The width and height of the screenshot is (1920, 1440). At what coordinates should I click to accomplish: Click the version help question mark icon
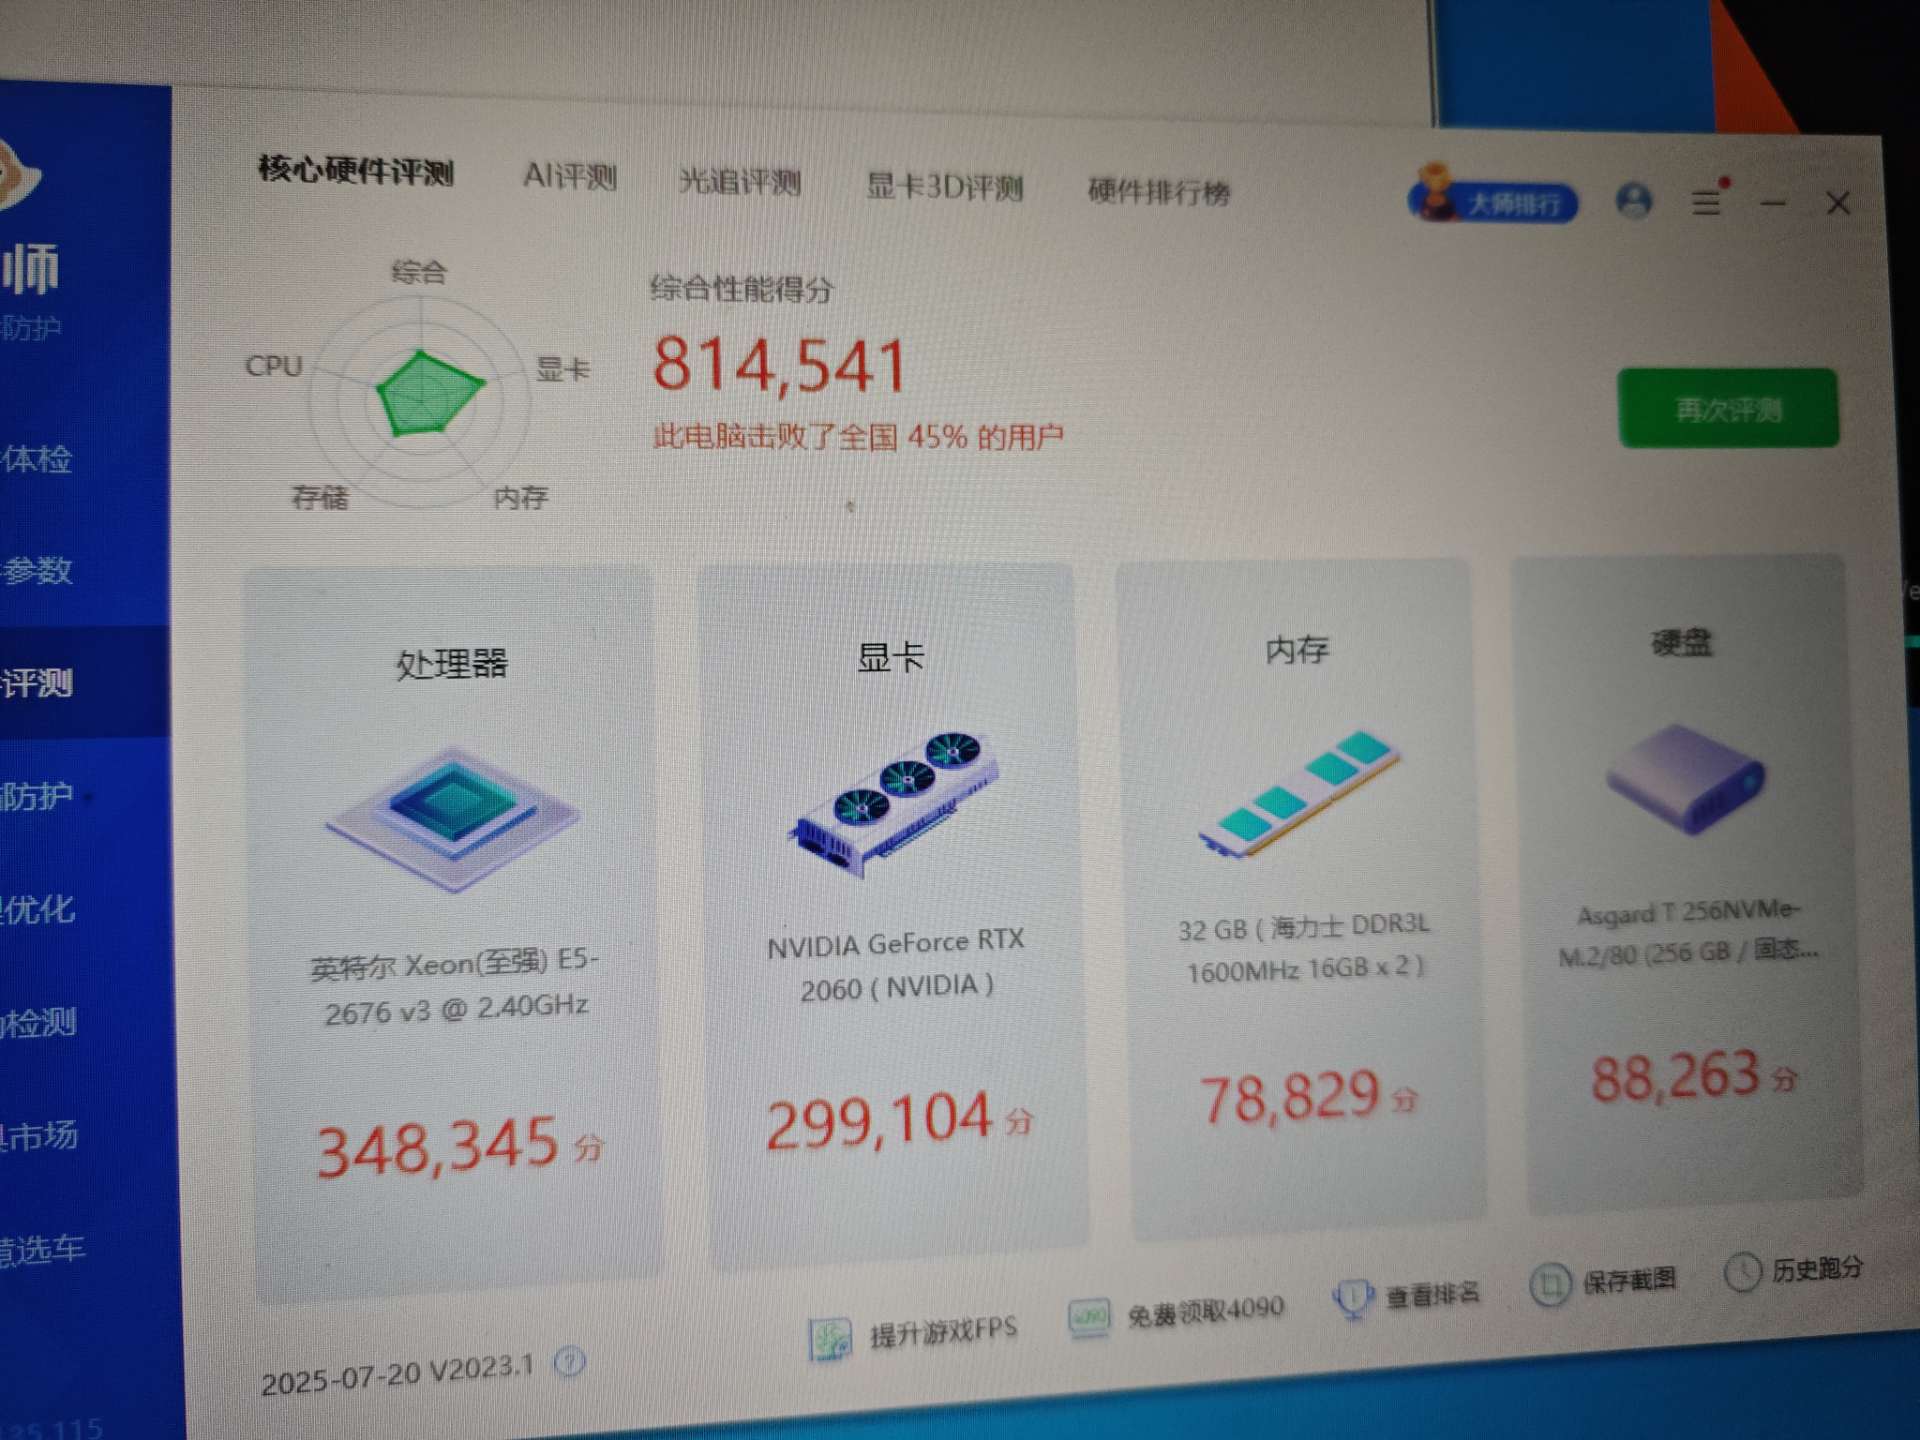569,1361
